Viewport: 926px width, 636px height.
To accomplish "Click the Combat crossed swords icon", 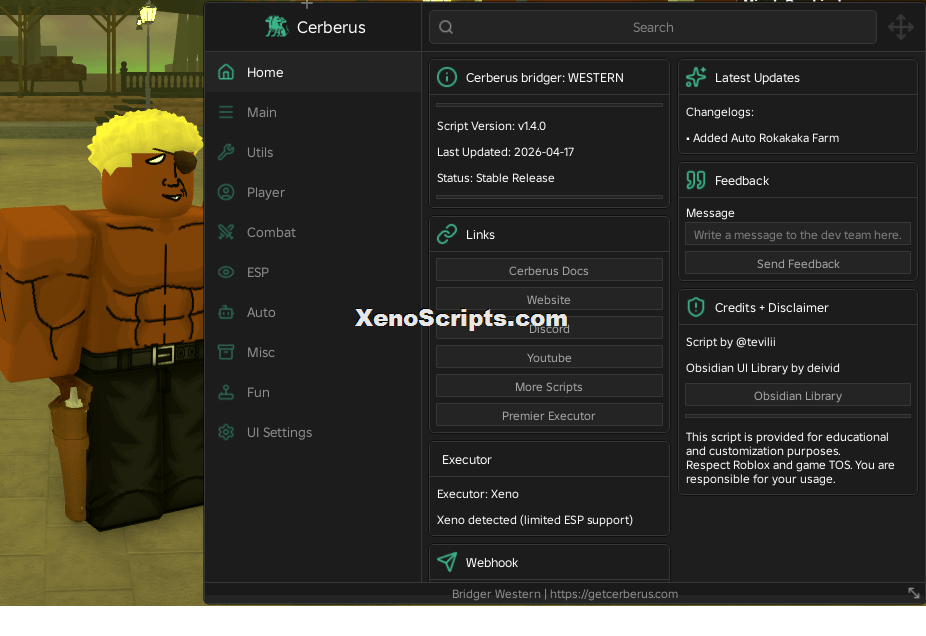I will pos(226,232).
